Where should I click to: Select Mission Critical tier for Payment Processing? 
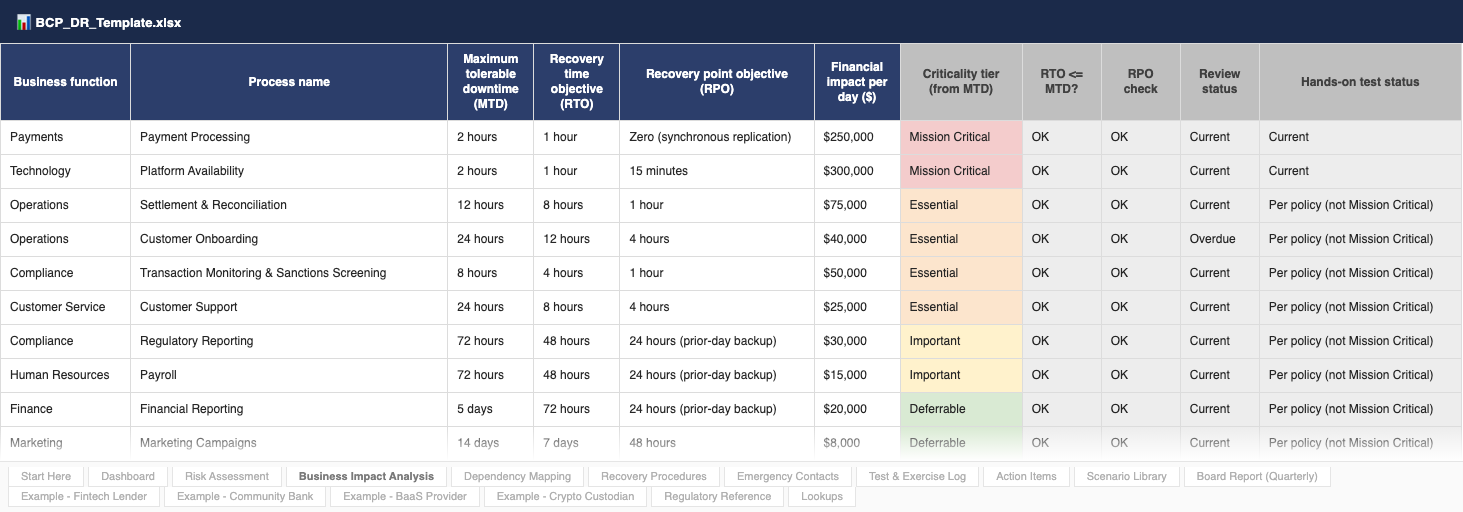click(x=961, y=137)
